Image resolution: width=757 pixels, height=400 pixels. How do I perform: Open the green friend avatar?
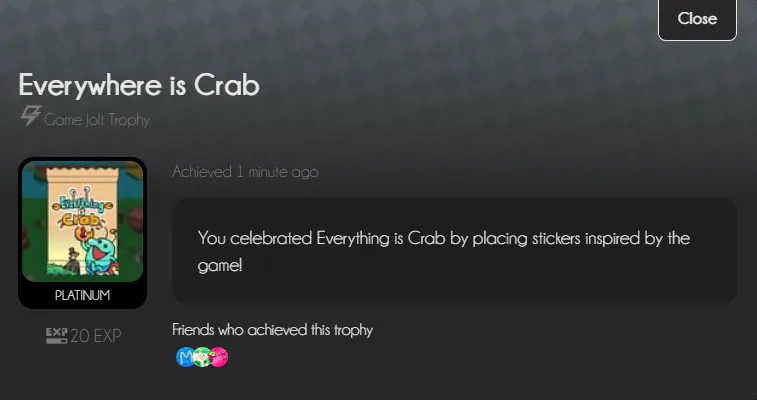point(202,356)
